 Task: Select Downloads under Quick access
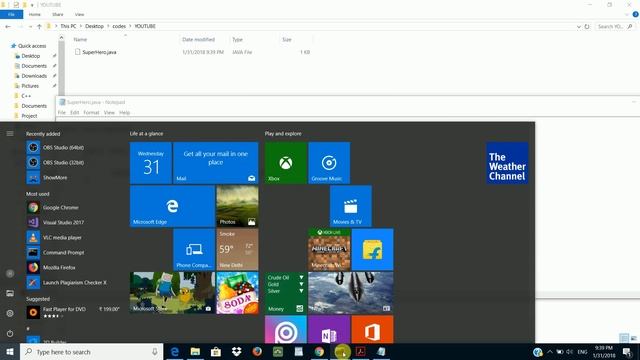click(34, 76)
